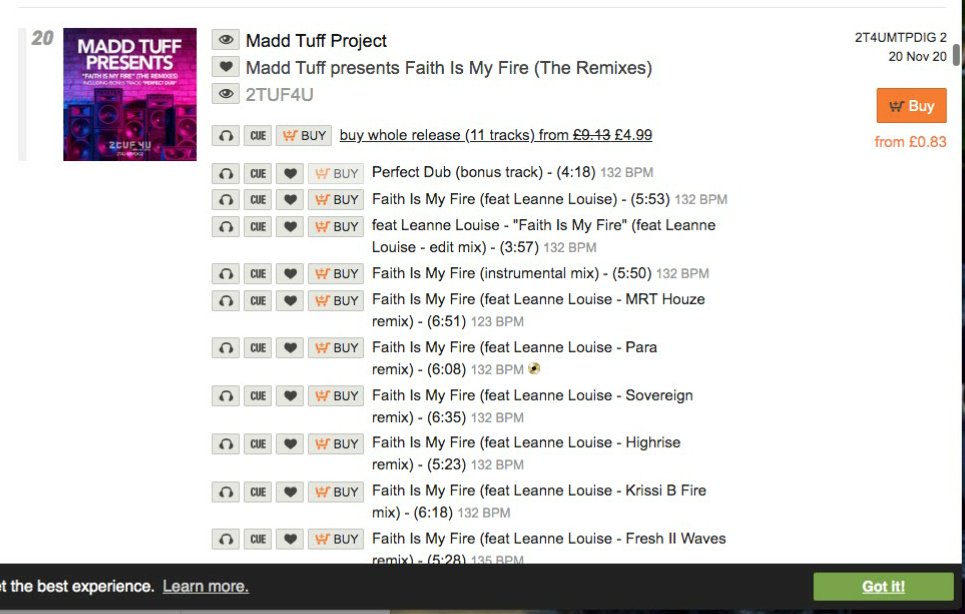Click the orange Buy button
Image resolution: width=965 pixels, height=614 pixels.
tap(911, 106)
